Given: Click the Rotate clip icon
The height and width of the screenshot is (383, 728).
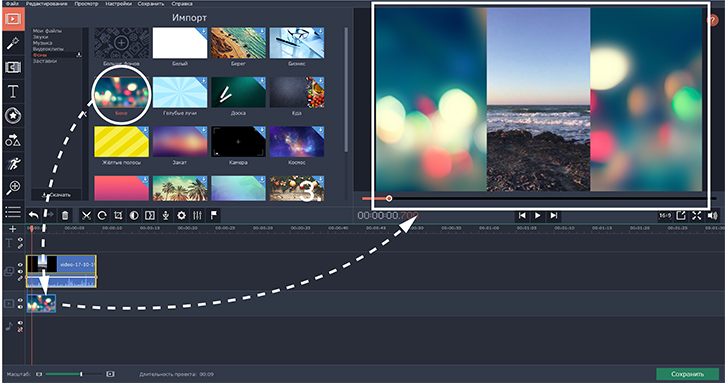Looking at the screenshot, I should coord(102,215).
